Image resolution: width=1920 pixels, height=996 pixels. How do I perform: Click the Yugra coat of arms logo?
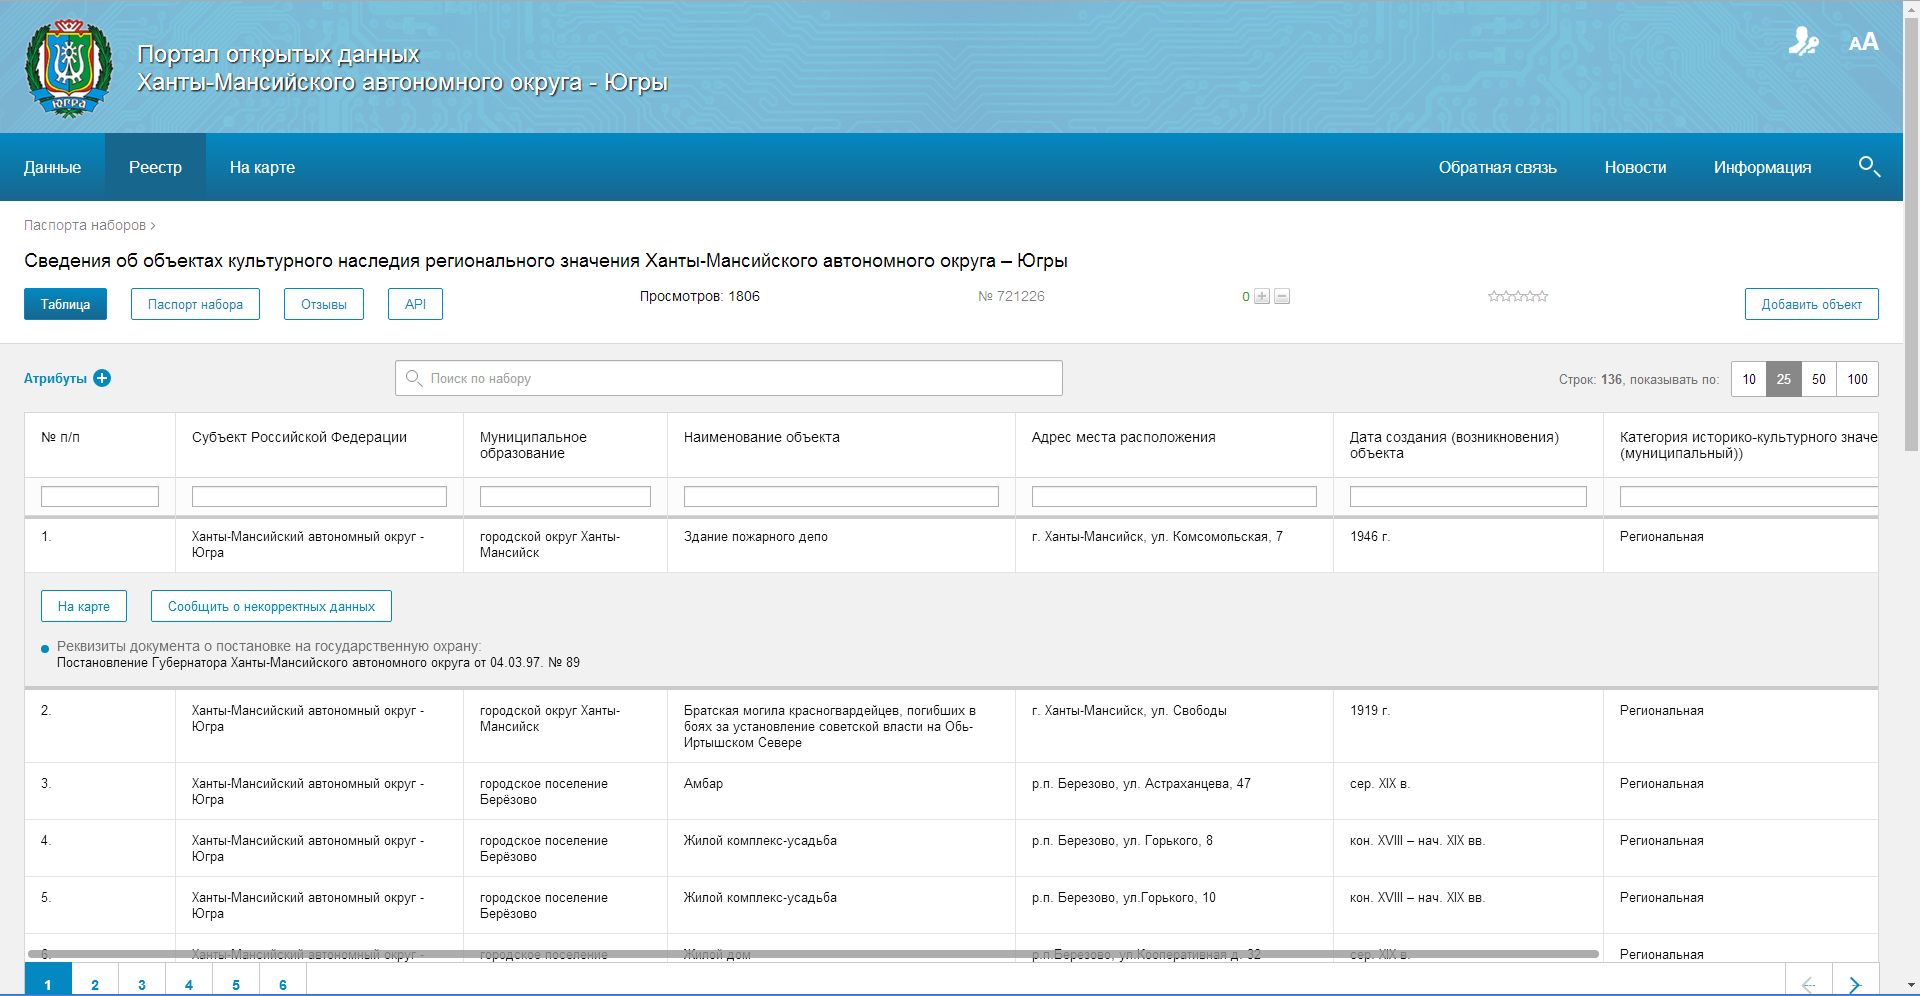69,67
